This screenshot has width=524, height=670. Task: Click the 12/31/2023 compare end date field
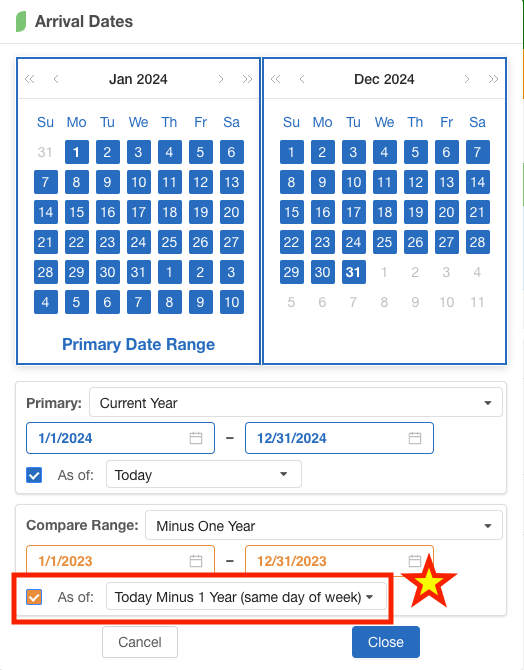[x=339, y=561]
